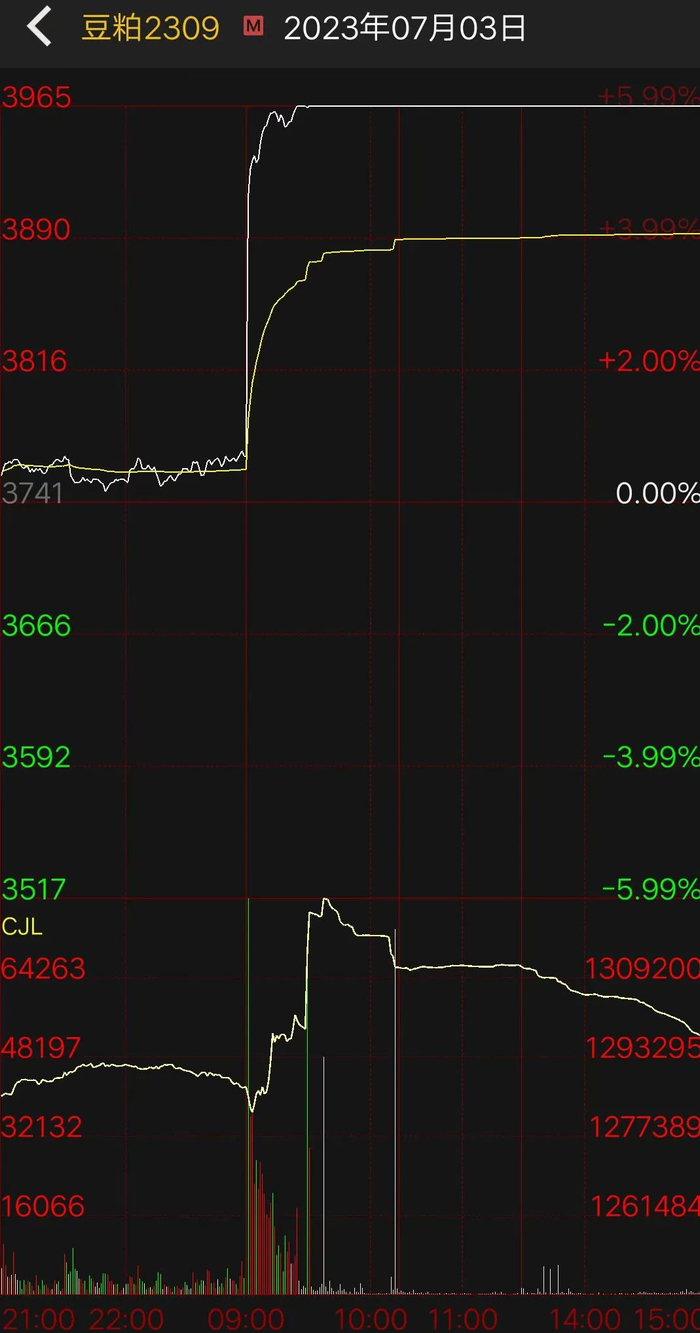Image resolution: width=700 pixels, height=1333 pixels.
Task: Click the 3517 lower limit price label
Action: (x=36, y=888)
